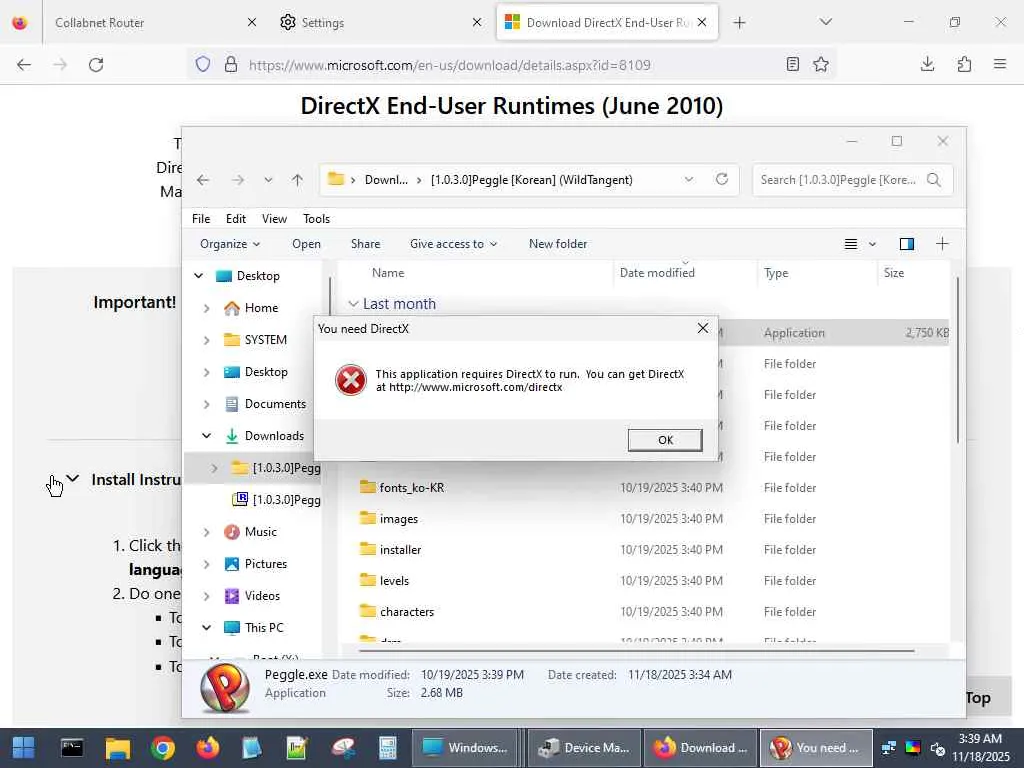Image resolution: width=1024 pixels, height=768 pixels.
Task: Close the You need DirectX dialog
Action: tap(703, 328)
